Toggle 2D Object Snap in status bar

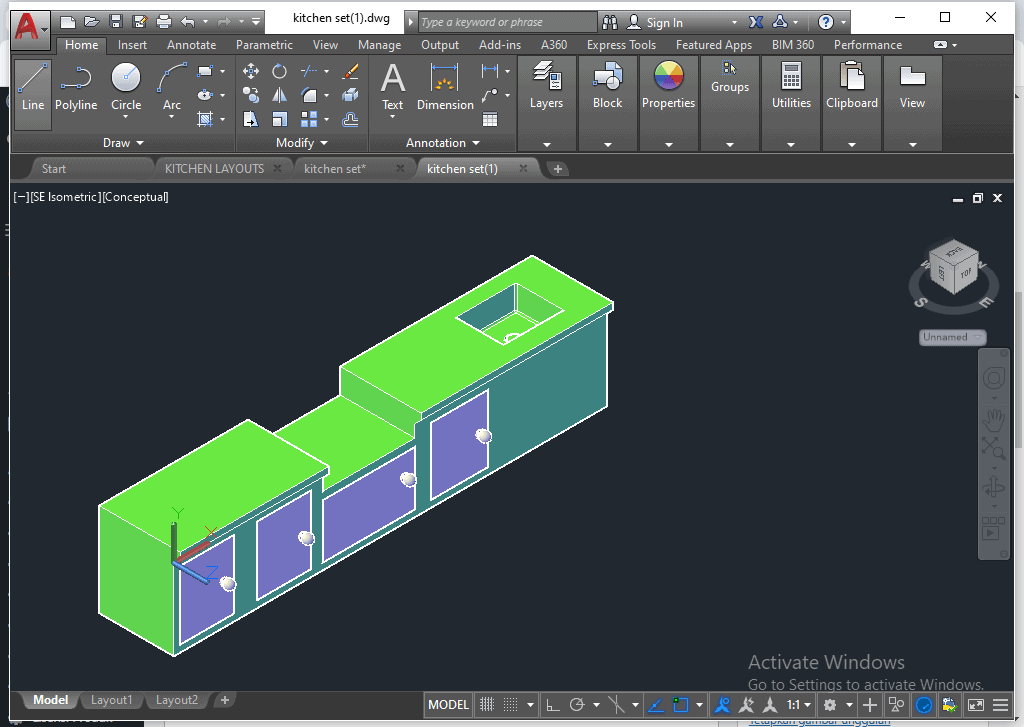[681, 705]
